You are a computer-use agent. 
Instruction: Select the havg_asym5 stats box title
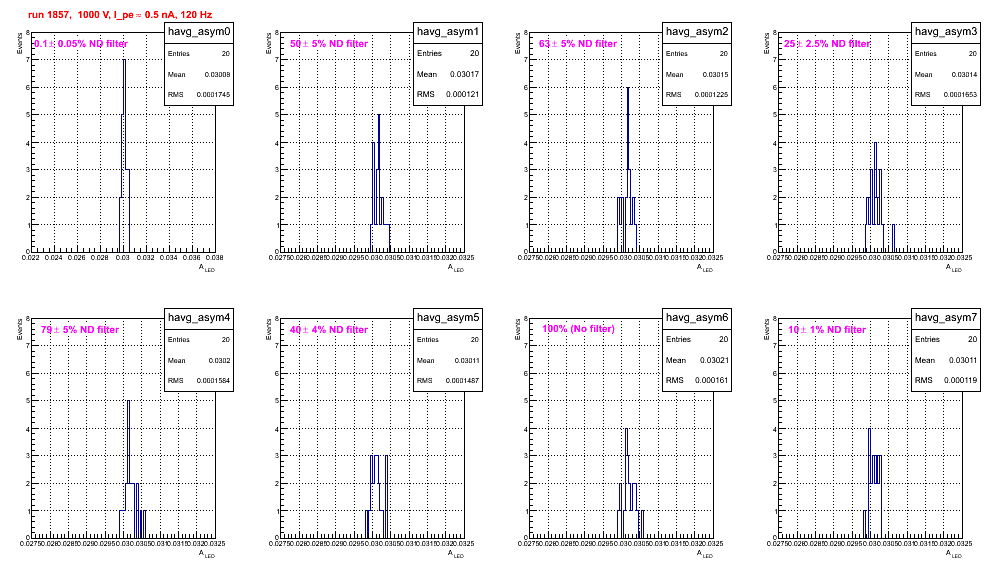pos(448,317)
